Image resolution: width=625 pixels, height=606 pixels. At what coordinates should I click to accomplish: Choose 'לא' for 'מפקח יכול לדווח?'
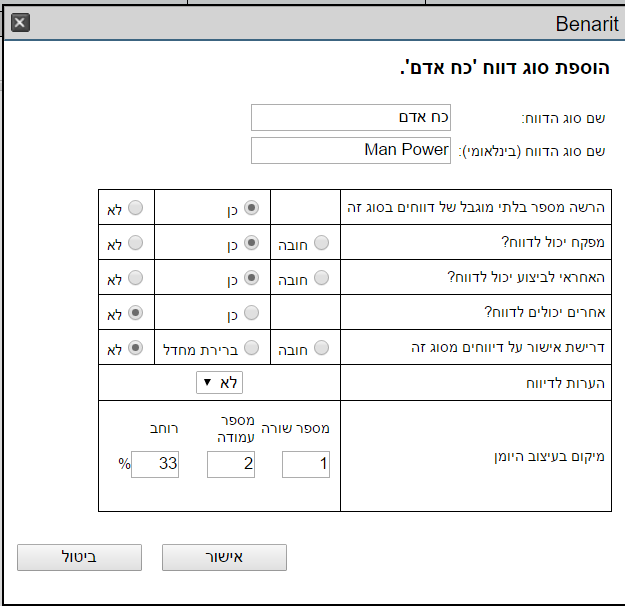click(136, 243)
